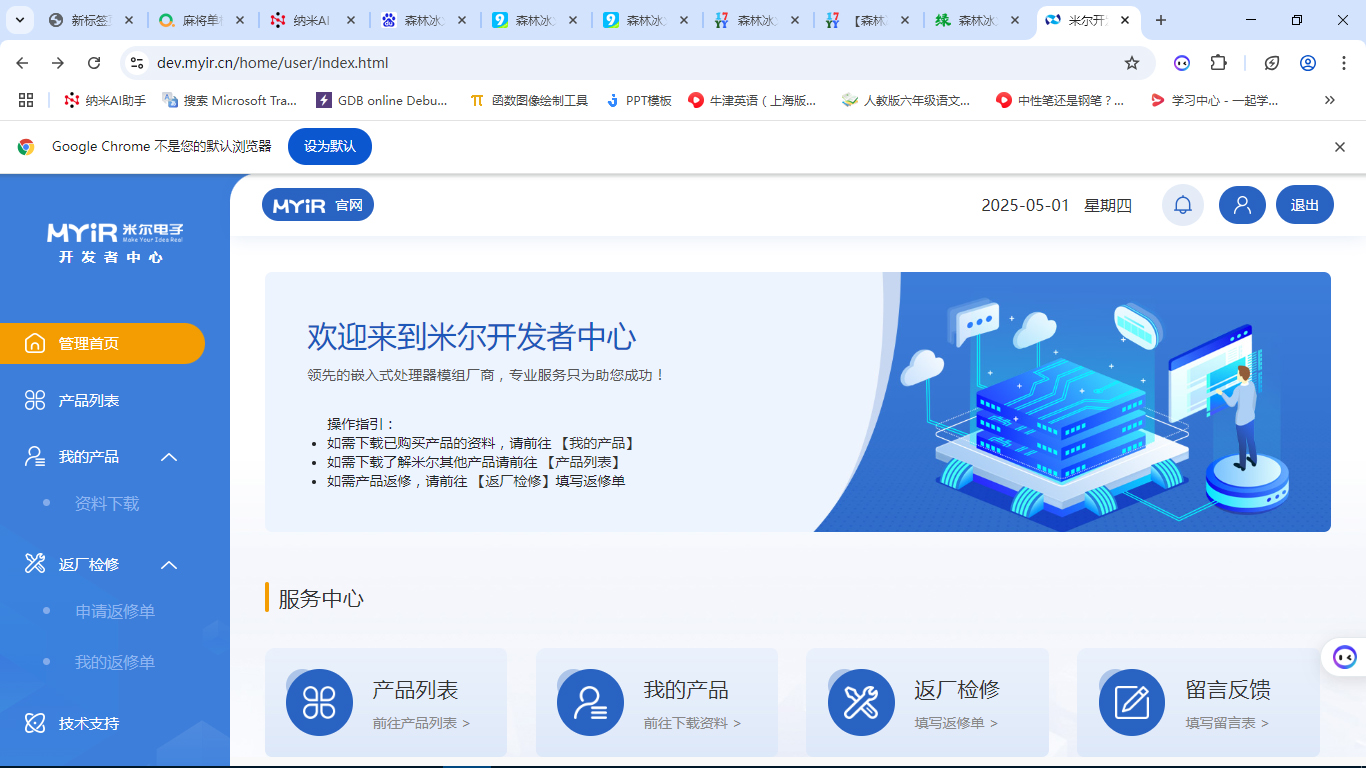Follow the 填写留言表 > link
The image size is (1366, 768).
click(x=1227, y=723)
